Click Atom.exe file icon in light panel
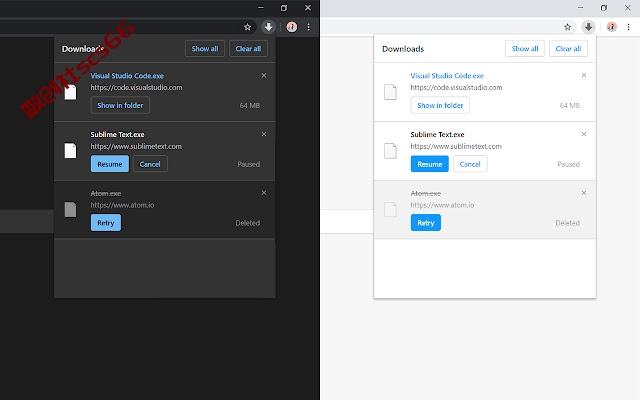This screenshot has width=640, height=400. coord(391,209)
